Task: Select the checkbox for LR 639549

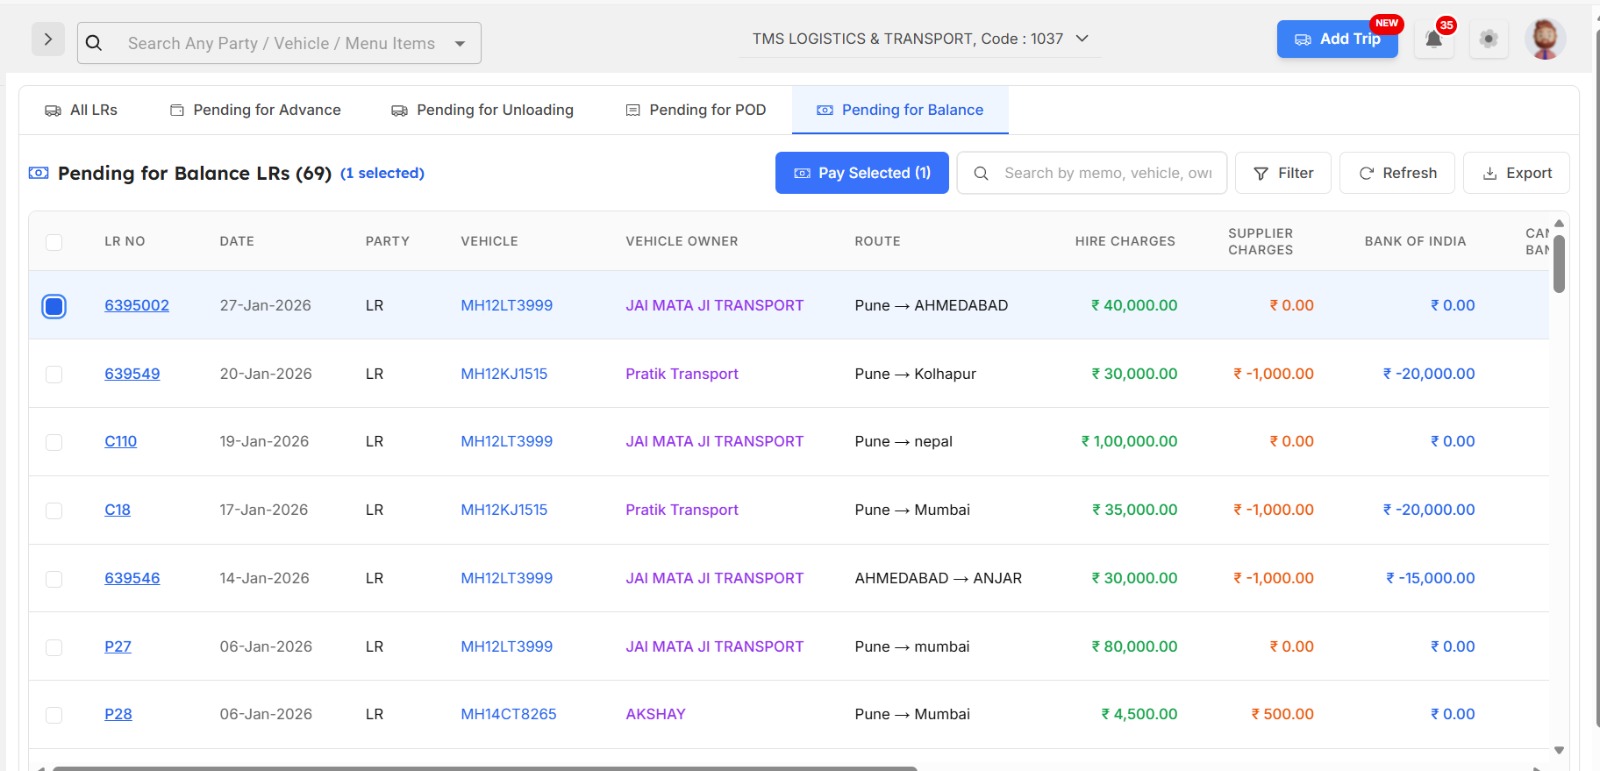Action: [x=54, y=374]
